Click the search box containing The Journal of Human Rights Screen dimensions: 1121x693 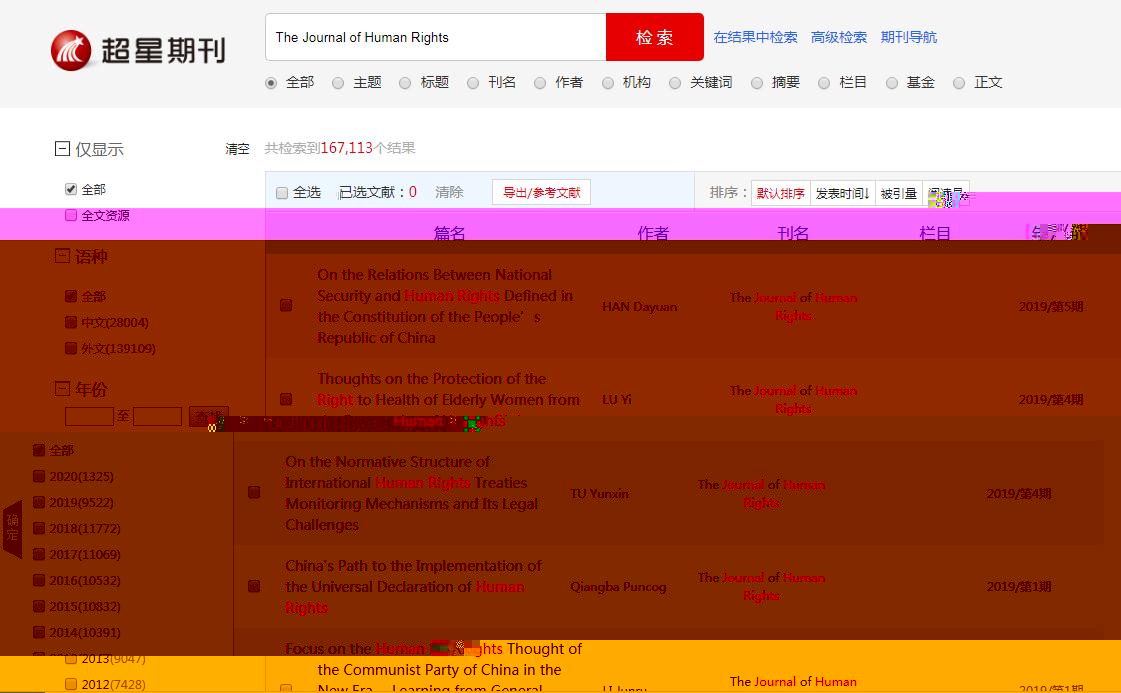[x=435, y=37]
